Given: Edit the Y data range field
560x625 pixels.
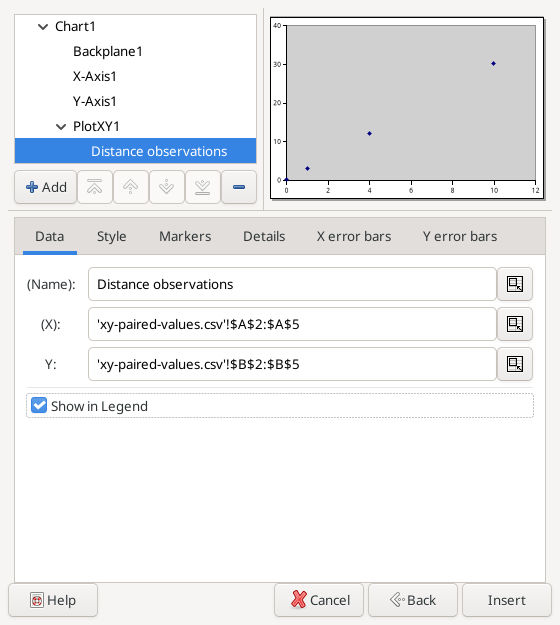Looking at the screenshot, I should (x=292, y=364).
